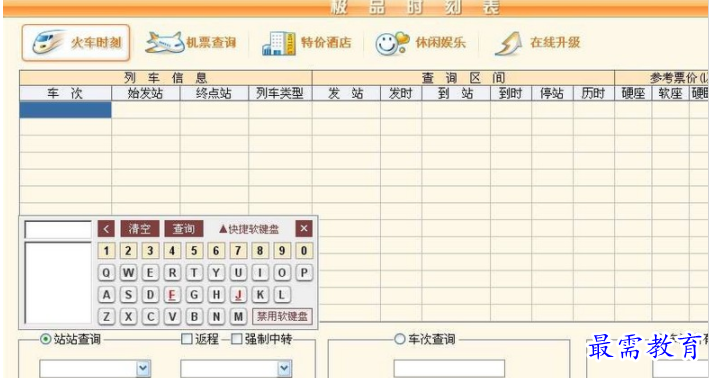Sort by the 列车类型 column header
The height and width of the screenshot is (378, 710).
coord(280,94)
